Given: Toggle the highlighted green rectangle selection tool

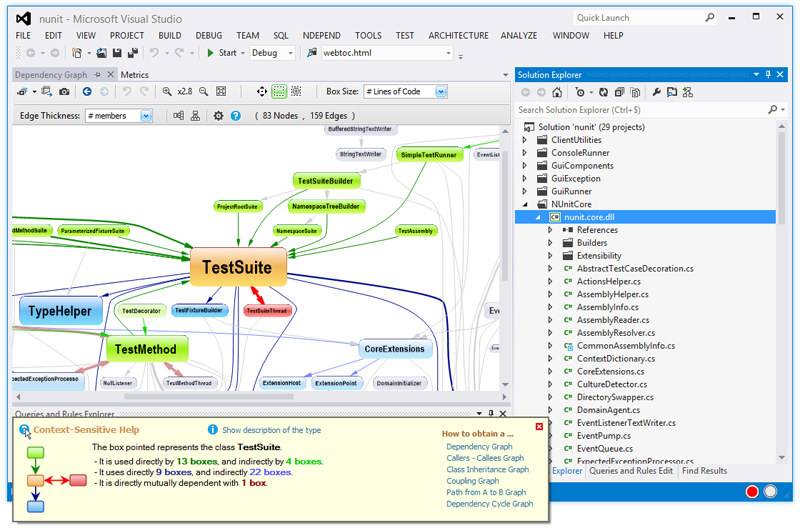Looking at the screenshot, I should coord(279,92).
